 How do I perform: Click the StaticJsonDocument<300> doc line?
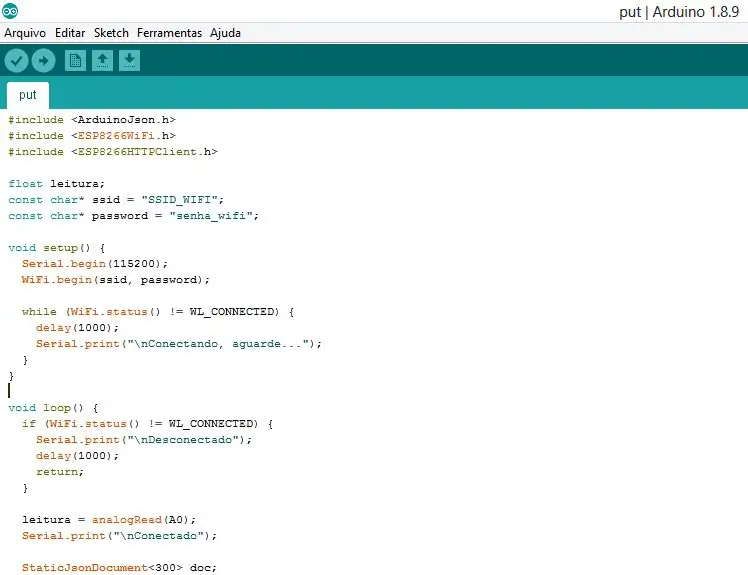pyautogui.click(x=119, y=568)
